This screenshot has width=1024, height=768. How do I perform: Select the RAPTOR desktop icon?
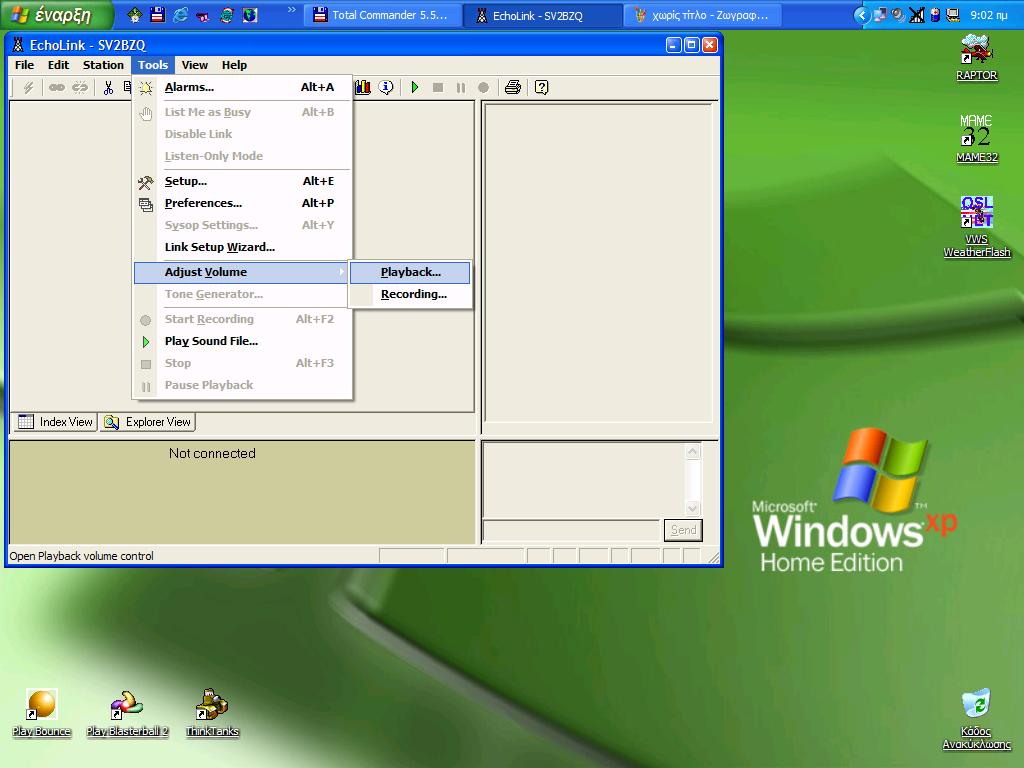click(x=976, y=58)
